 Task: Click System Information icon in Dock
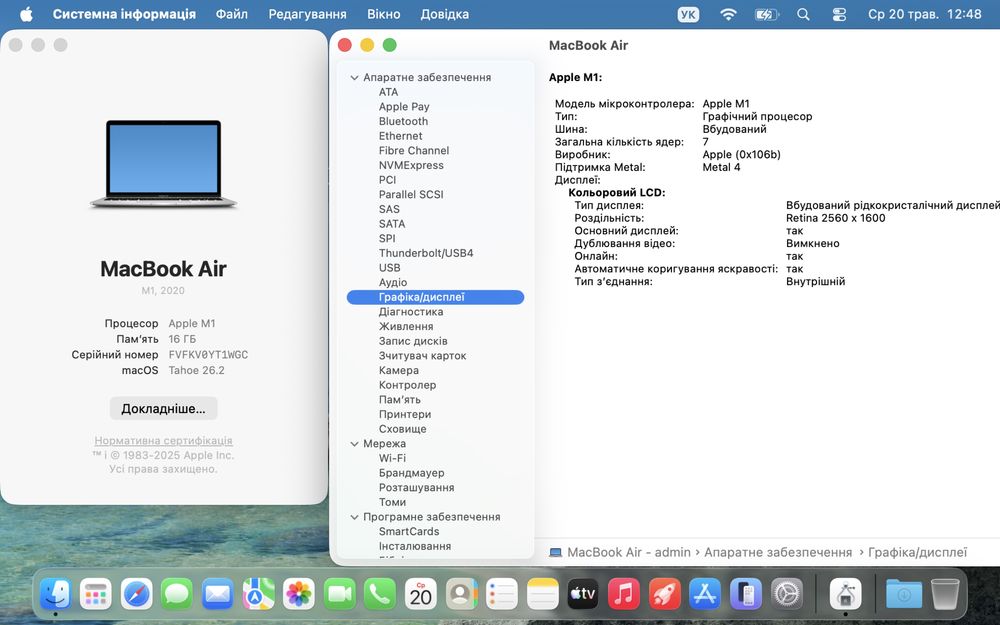pyautogui.click(x=846, y=594)
